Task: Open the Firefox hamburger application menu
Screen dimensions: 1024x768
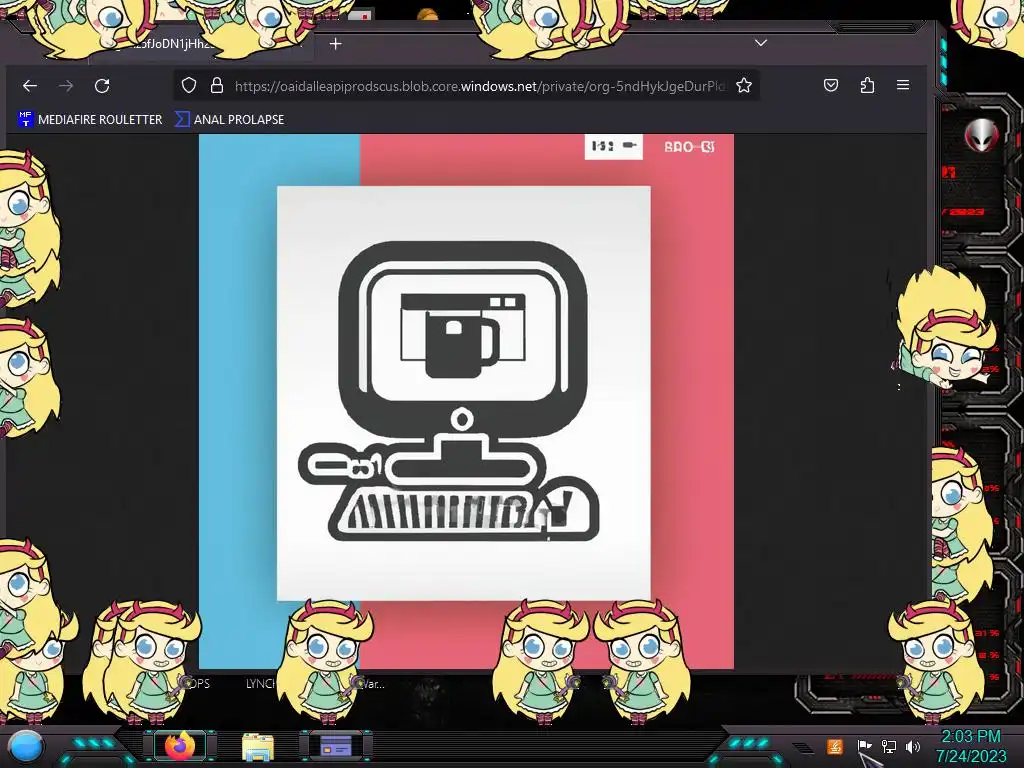Action: tap(903, 85)
